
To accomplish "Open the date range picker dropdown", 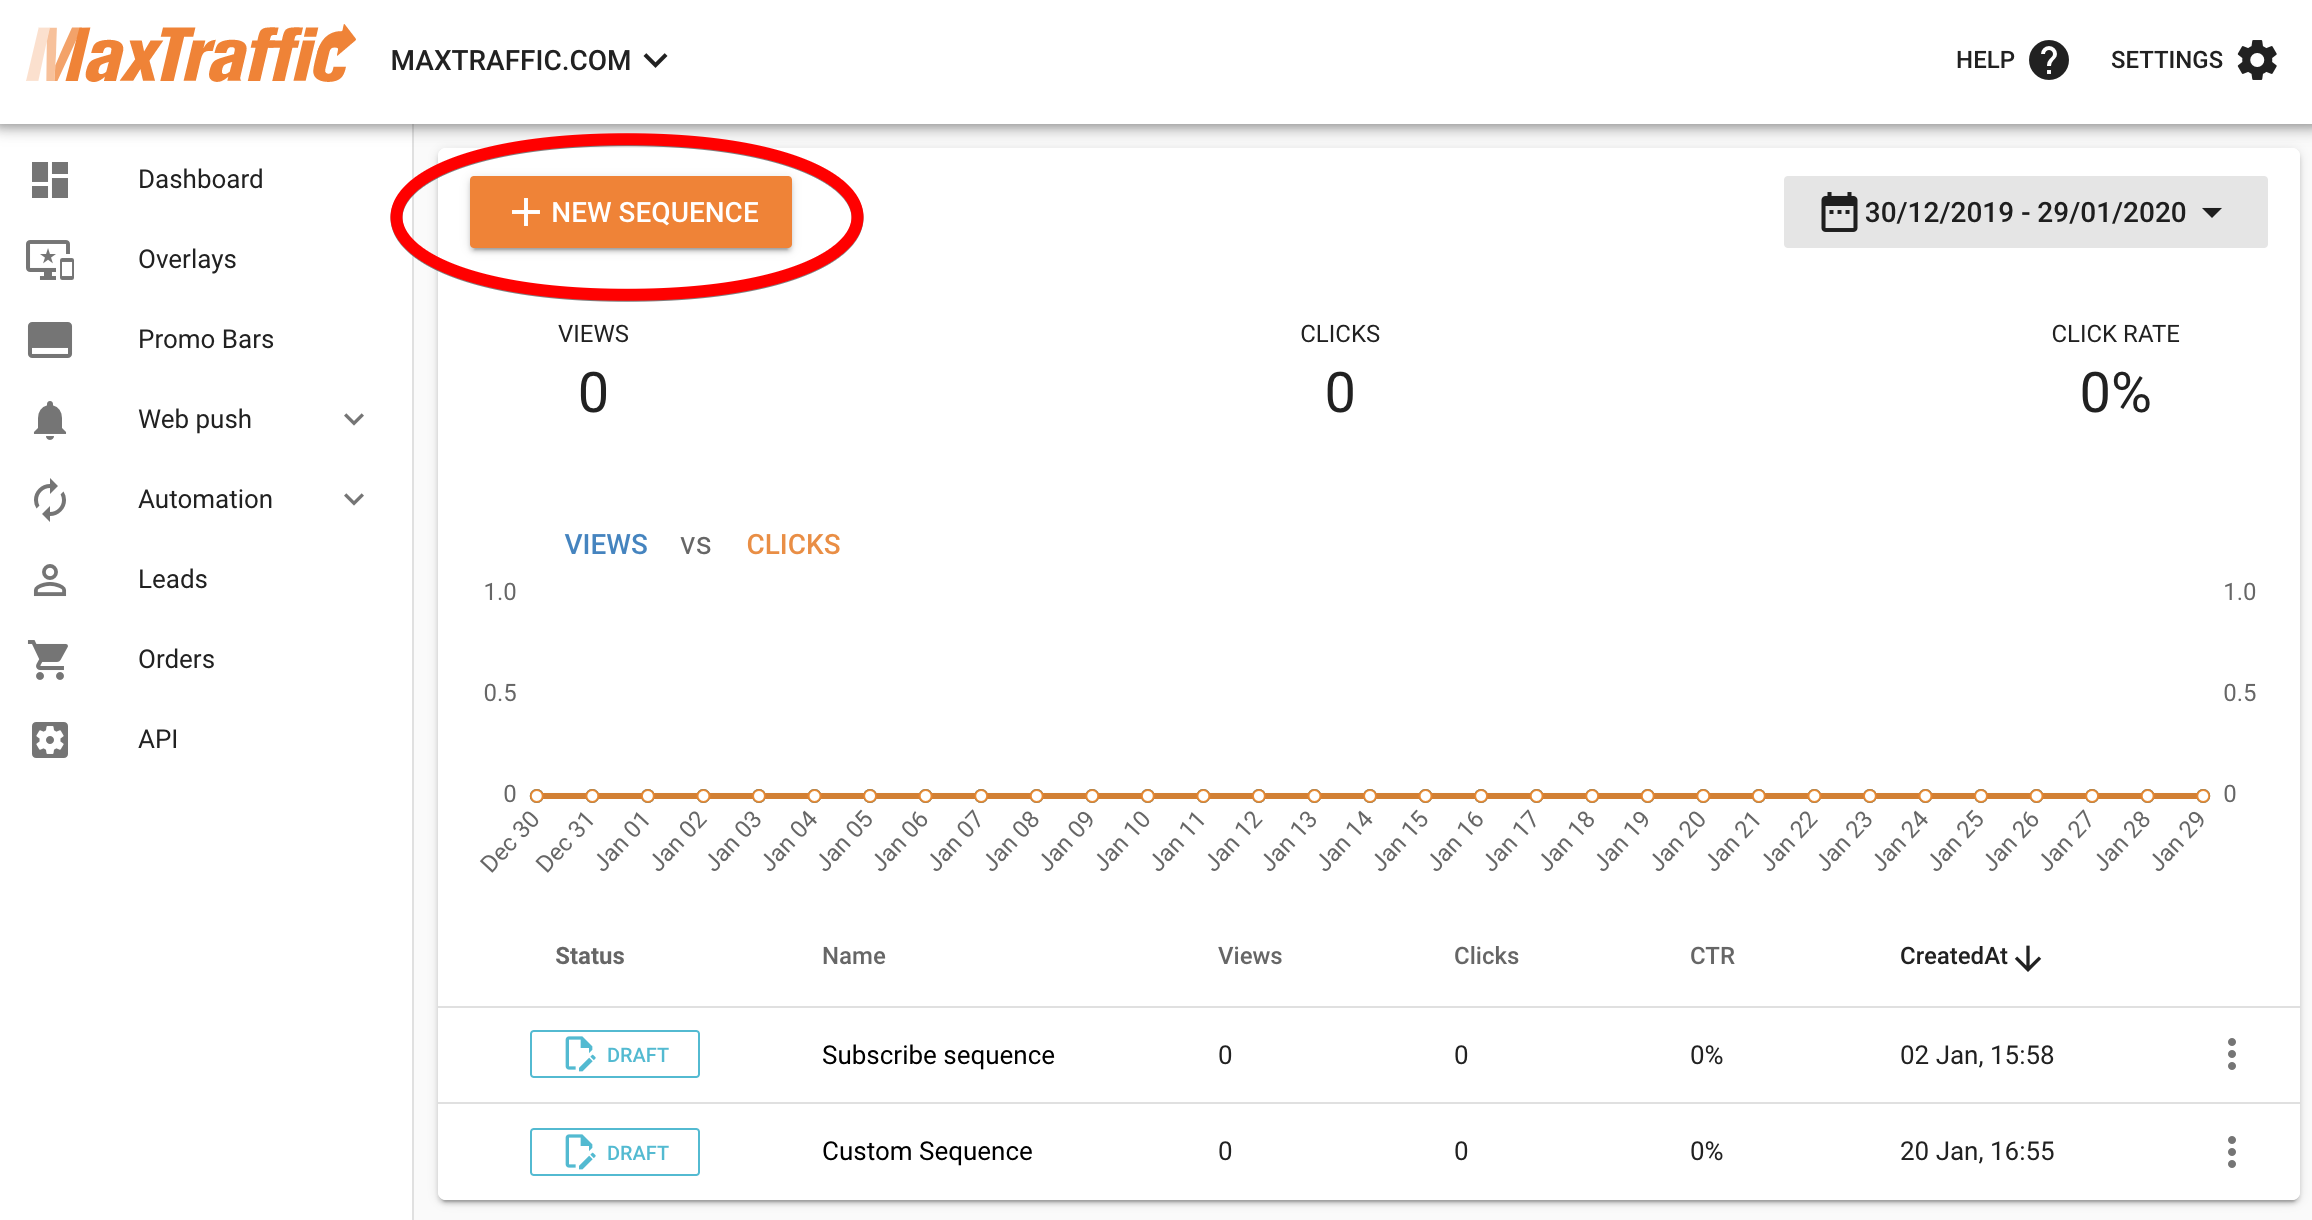I will (x=2025, y=212).
